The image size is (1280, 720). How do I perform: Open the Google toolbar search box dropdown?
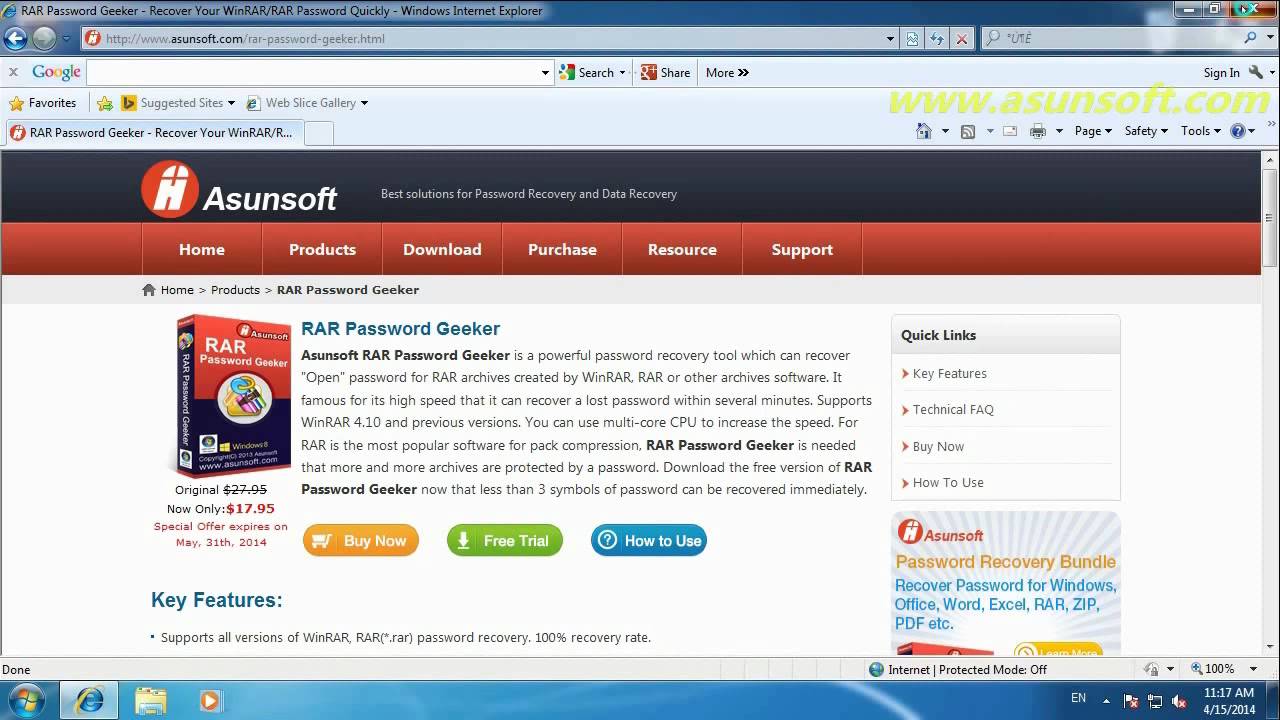[x=545, y=72]
